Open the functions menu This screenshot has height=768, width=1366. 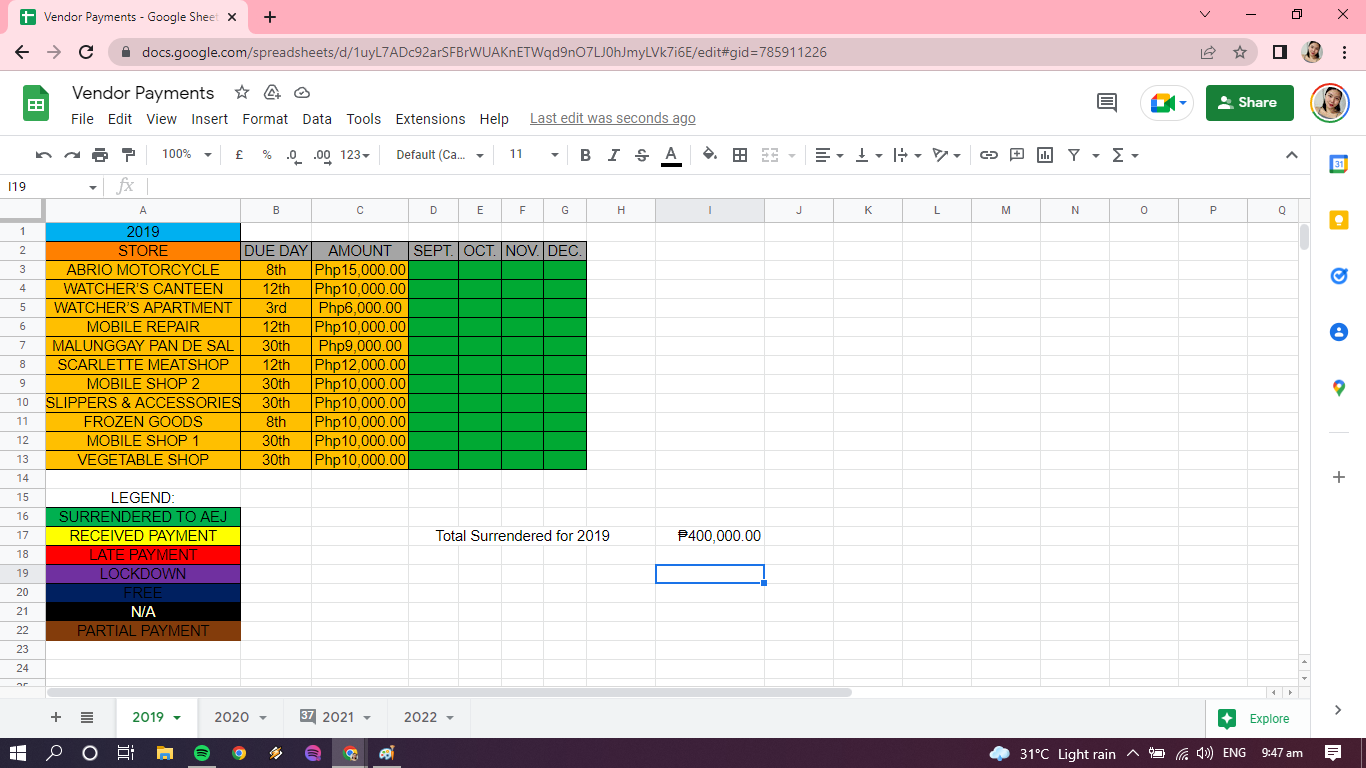pyautogui.click(x=1125, y=155)
